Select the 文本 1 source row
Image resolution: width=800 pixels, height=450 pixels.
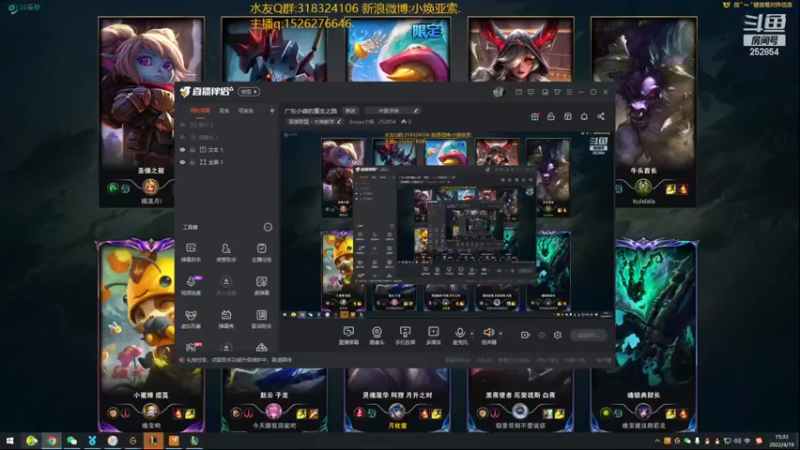[x=227, y=149]
